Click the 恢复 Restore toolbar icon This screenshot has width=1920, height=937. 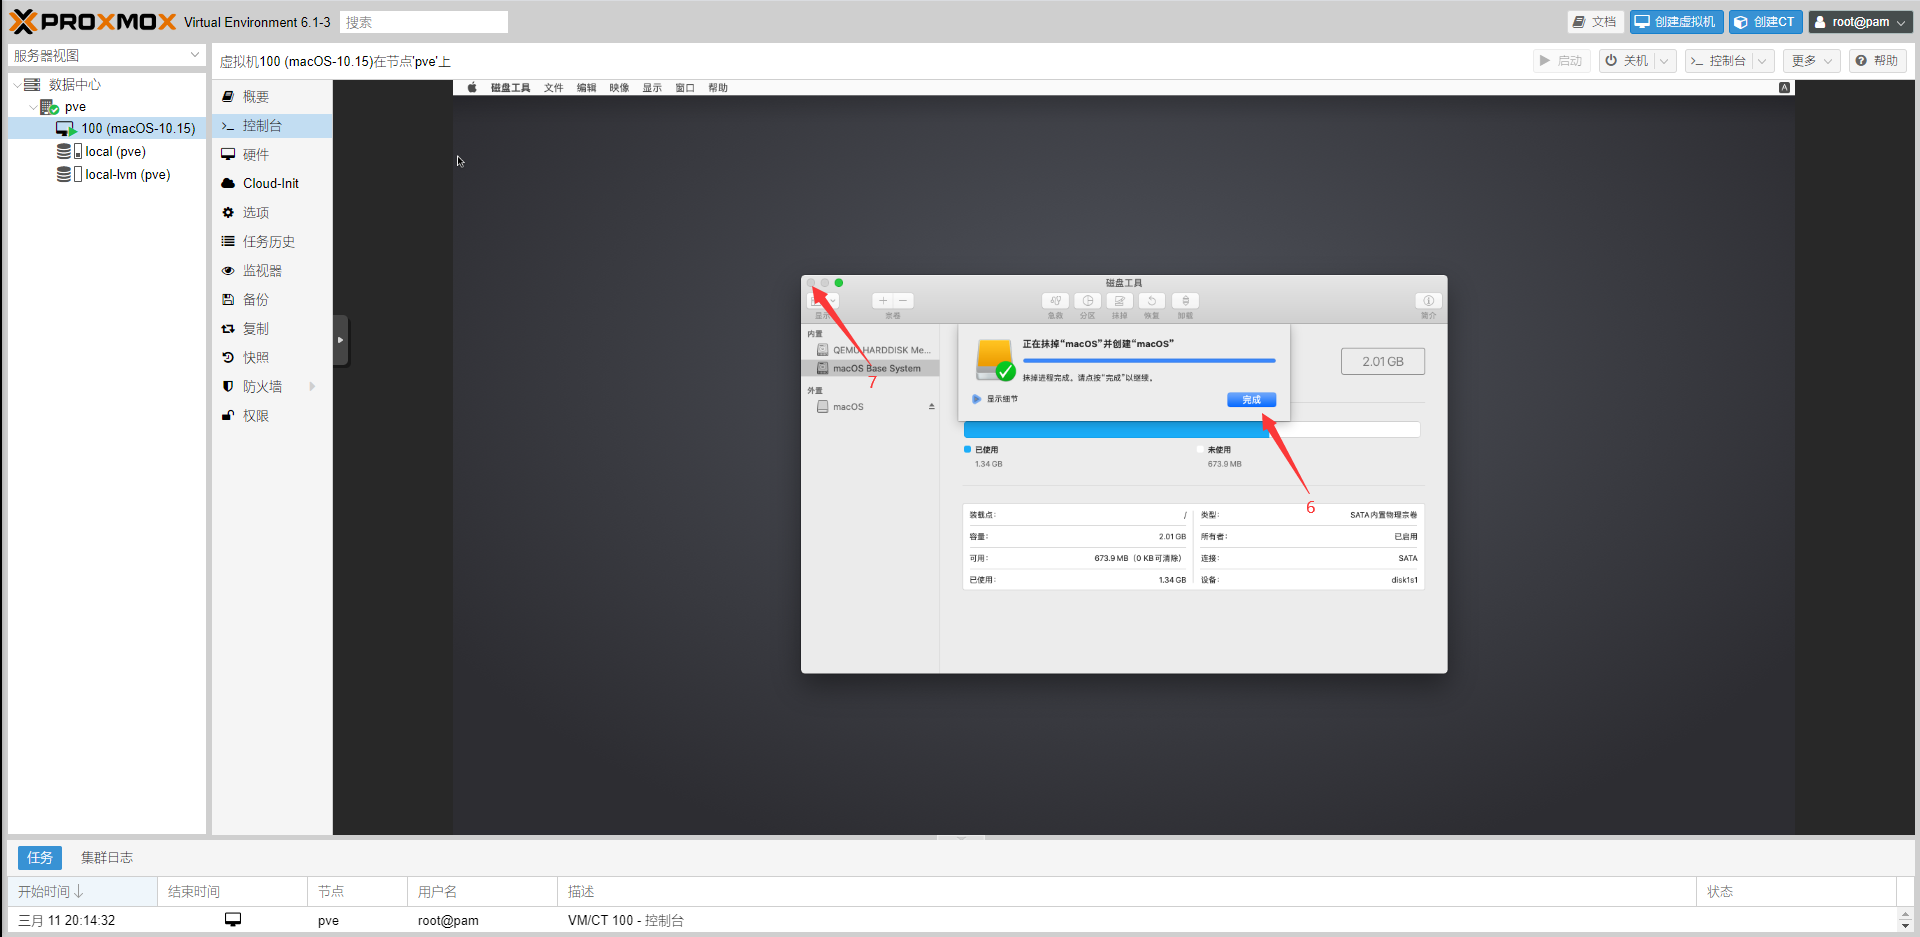pyautogui.click(x=1152, y=301)
